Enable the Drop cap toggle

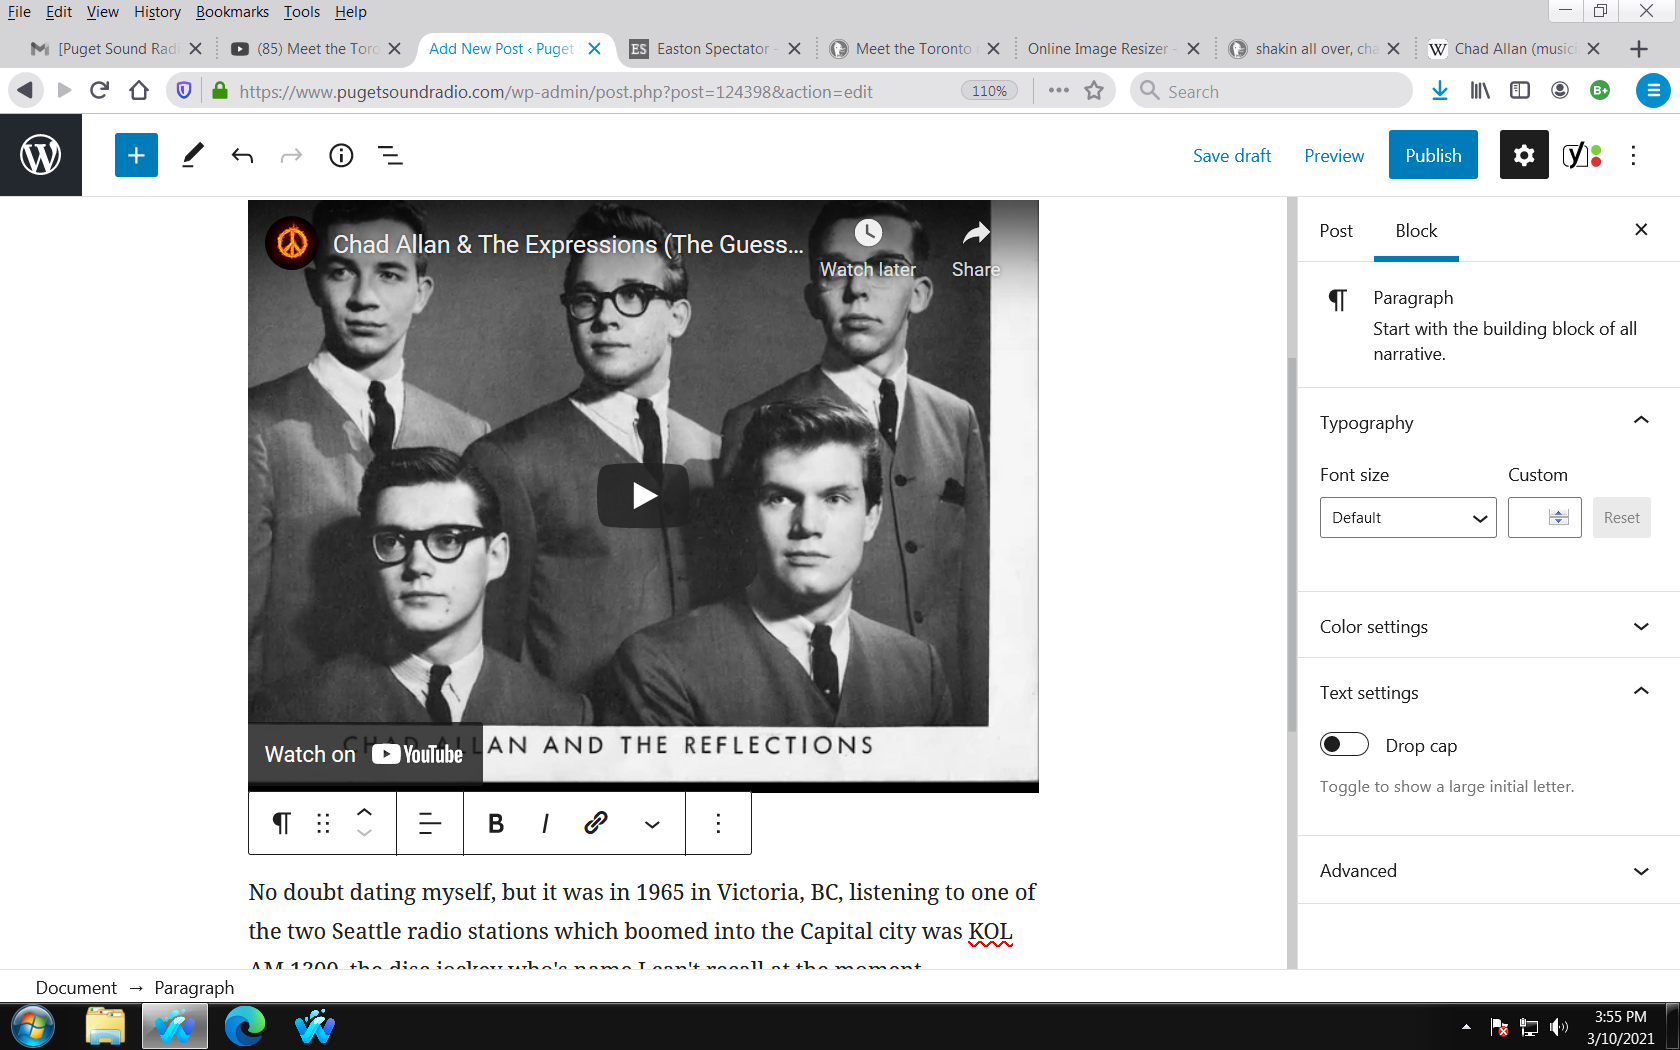pos(1344,745)
